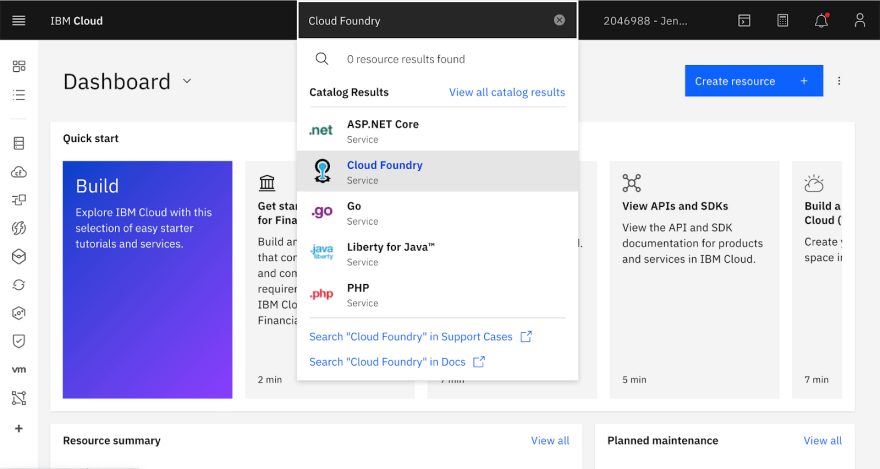Open Functions sidebar icon
Viewport: 880px width, 469px height.
point(19,228)
